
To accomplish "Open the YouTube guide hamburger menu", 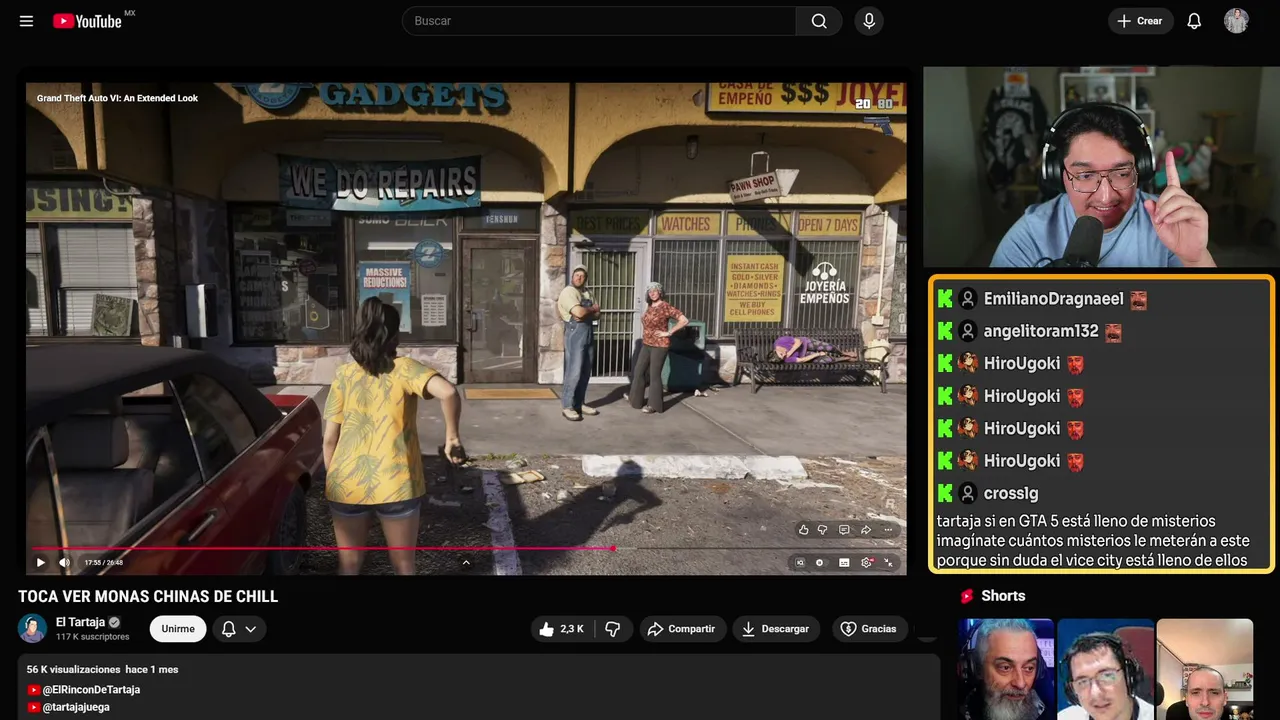I will pyautogui.click(x=26, y=21).
